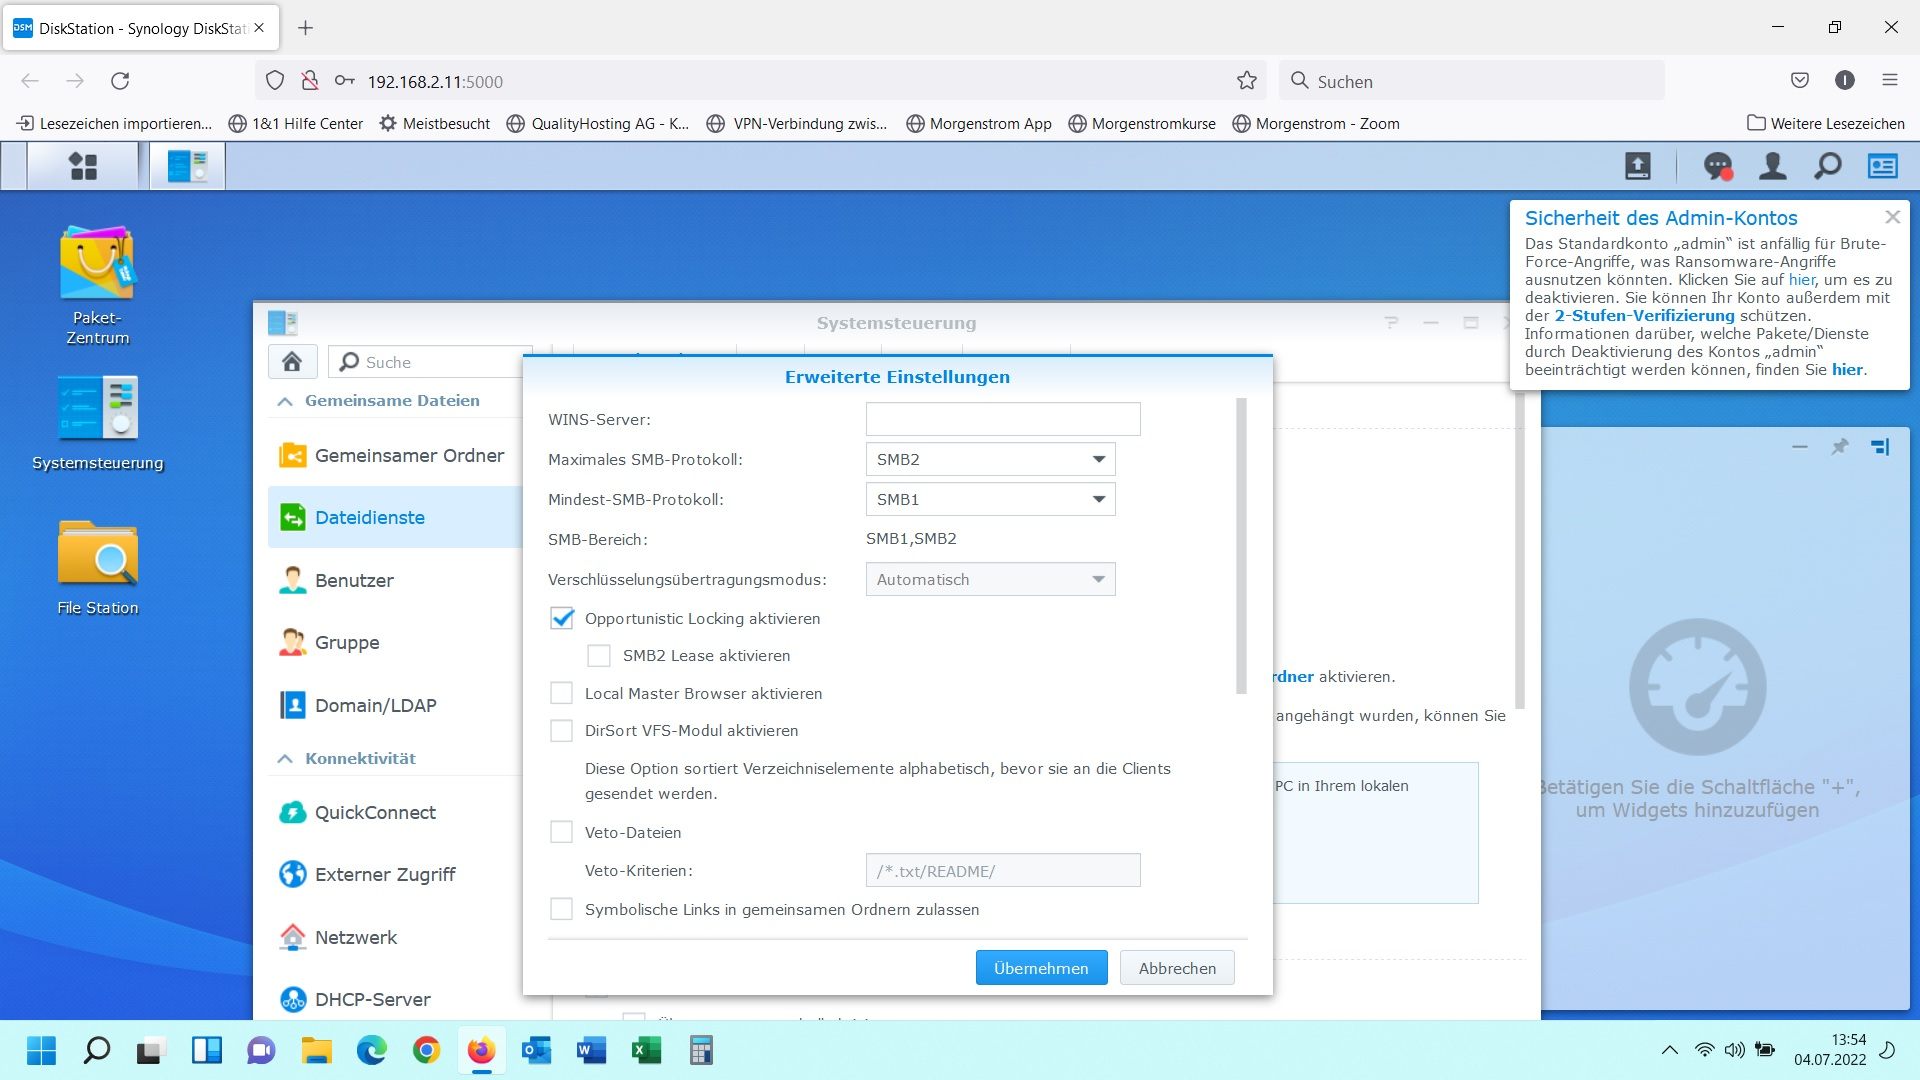Open the DSM user options icon
The image size is (1920, 1080).
tap(1773, 166)
